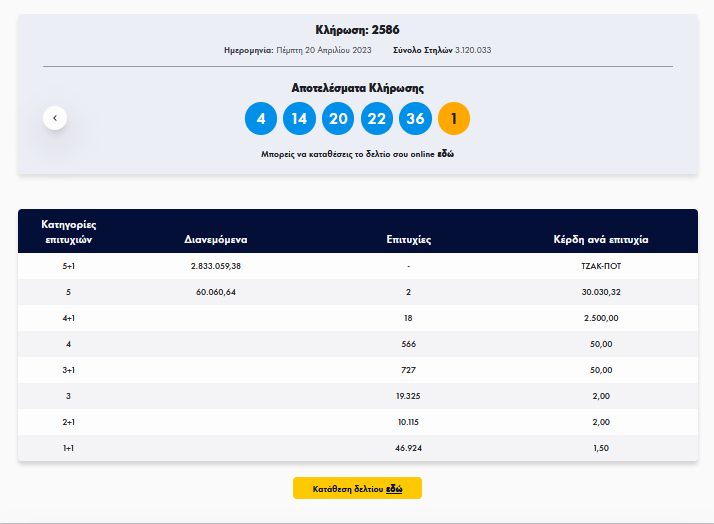This screenshot has width=714, height=524.
Task: Click blue ball number 4
Action: coord(261,118)
